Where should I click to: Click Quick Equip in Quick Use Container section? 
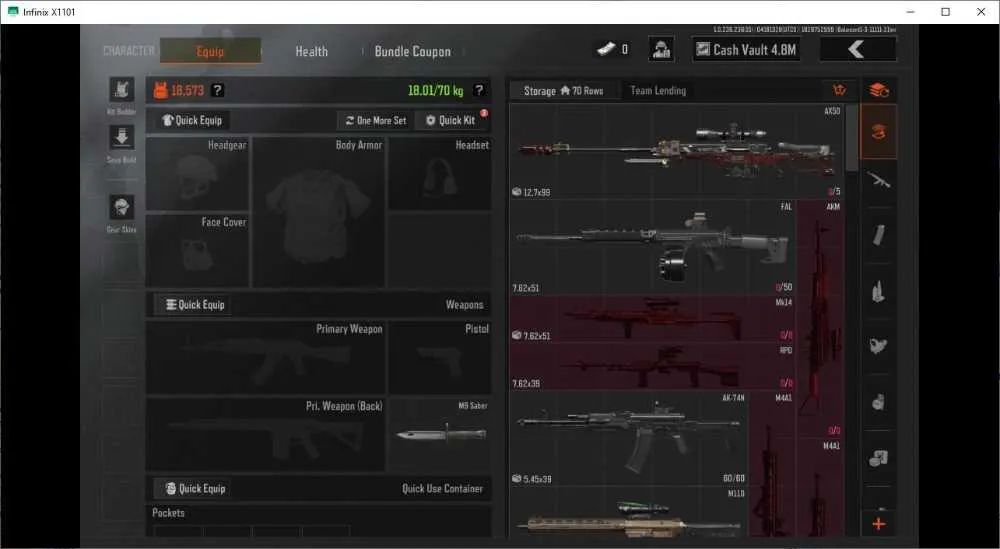point(195,488)
